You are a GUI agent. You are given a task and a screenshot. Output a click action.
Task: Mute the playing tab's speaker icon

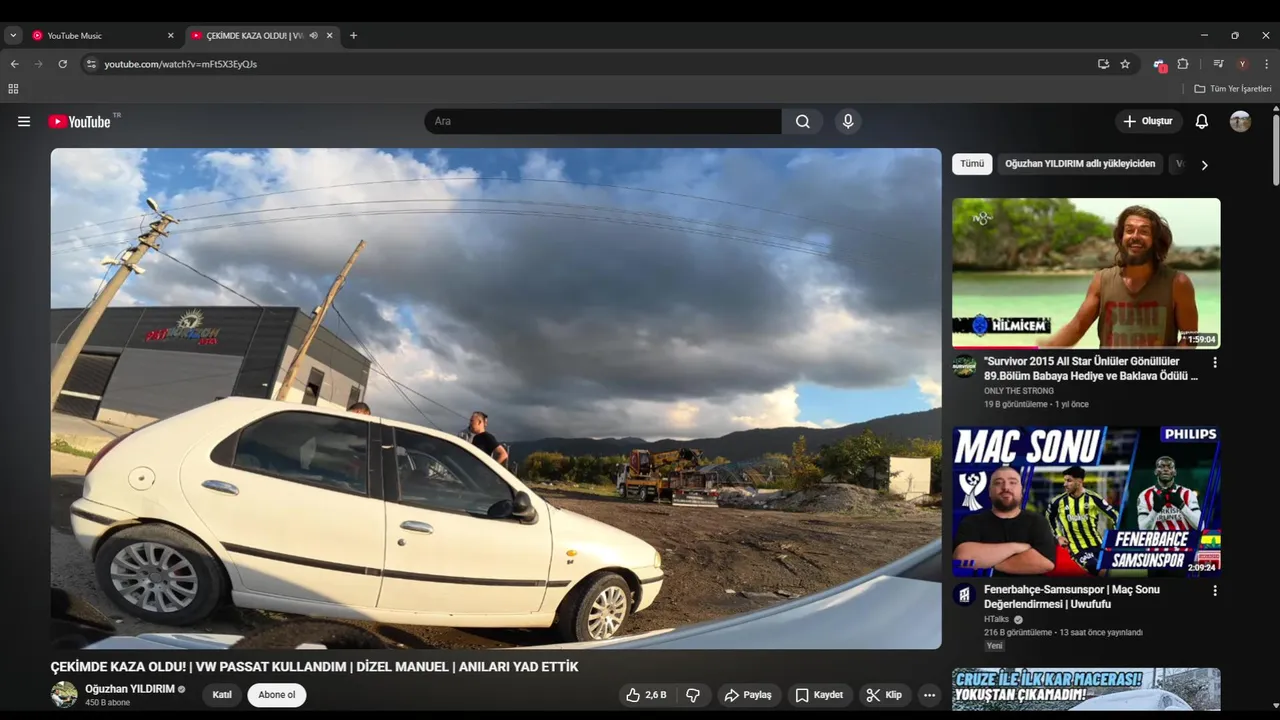[x=313, y=36]
